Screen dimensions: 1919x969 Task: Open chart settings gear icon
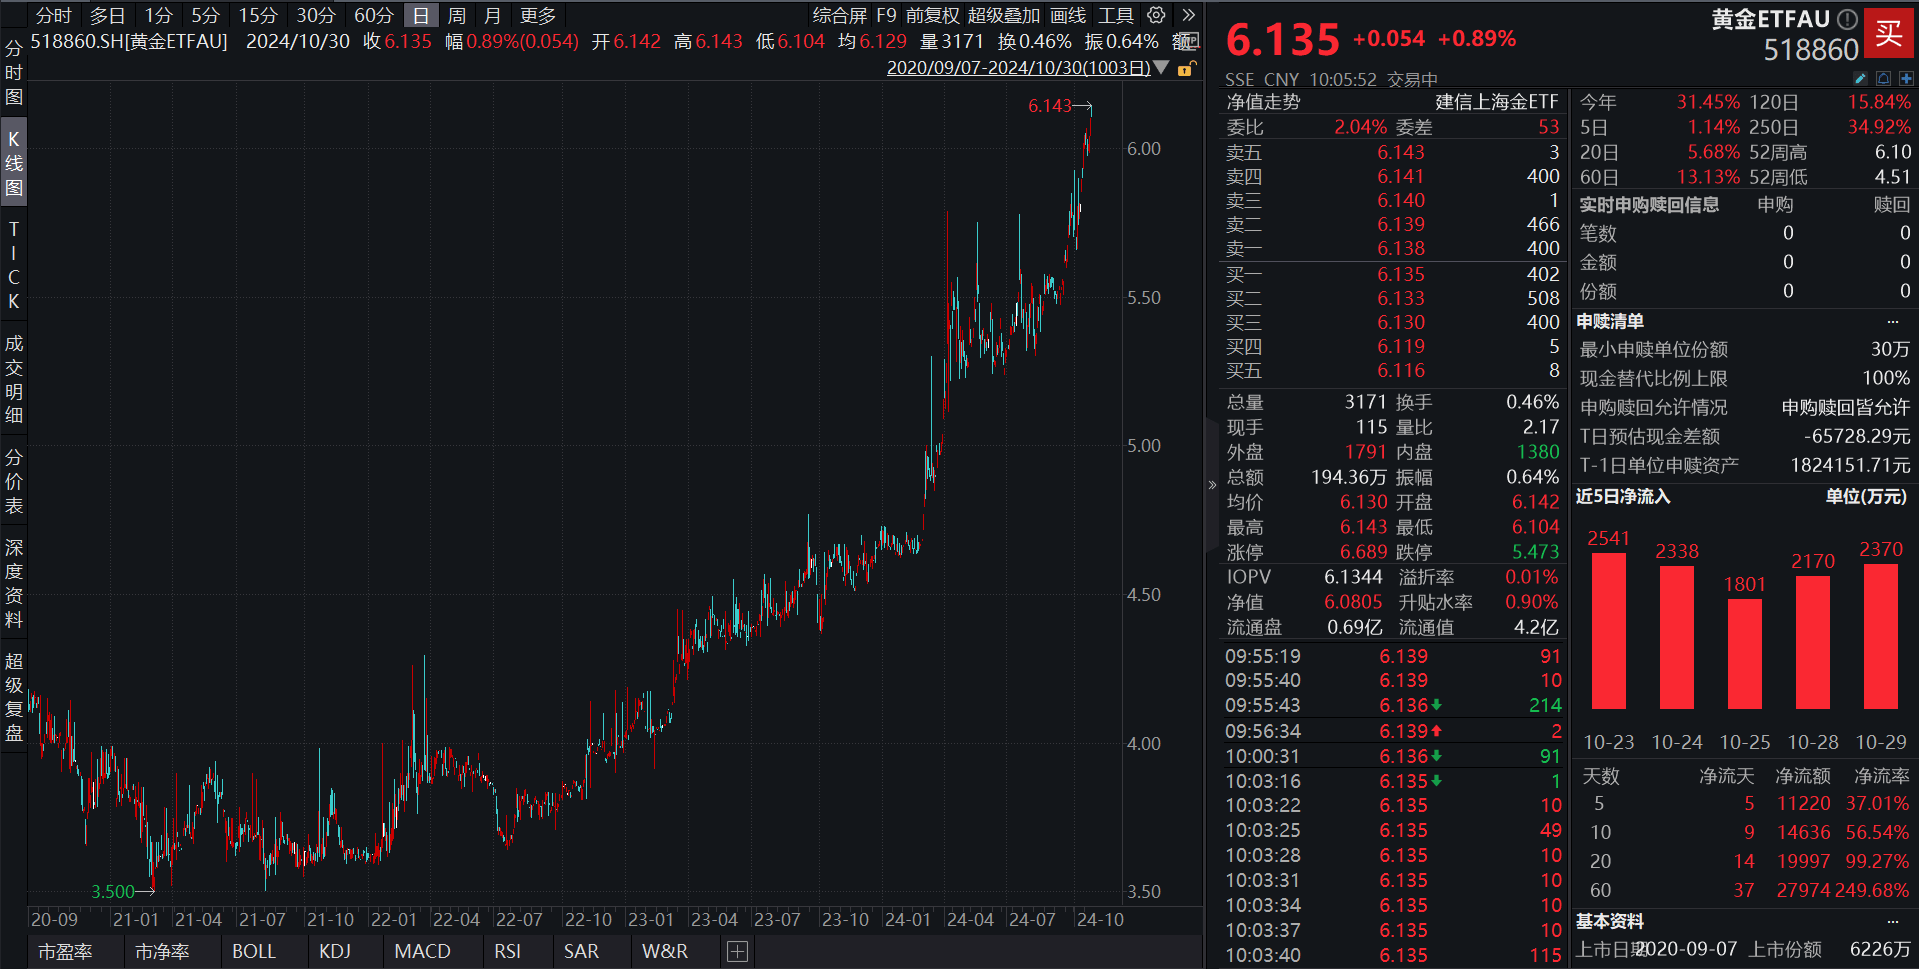[x=1156, y=15]
